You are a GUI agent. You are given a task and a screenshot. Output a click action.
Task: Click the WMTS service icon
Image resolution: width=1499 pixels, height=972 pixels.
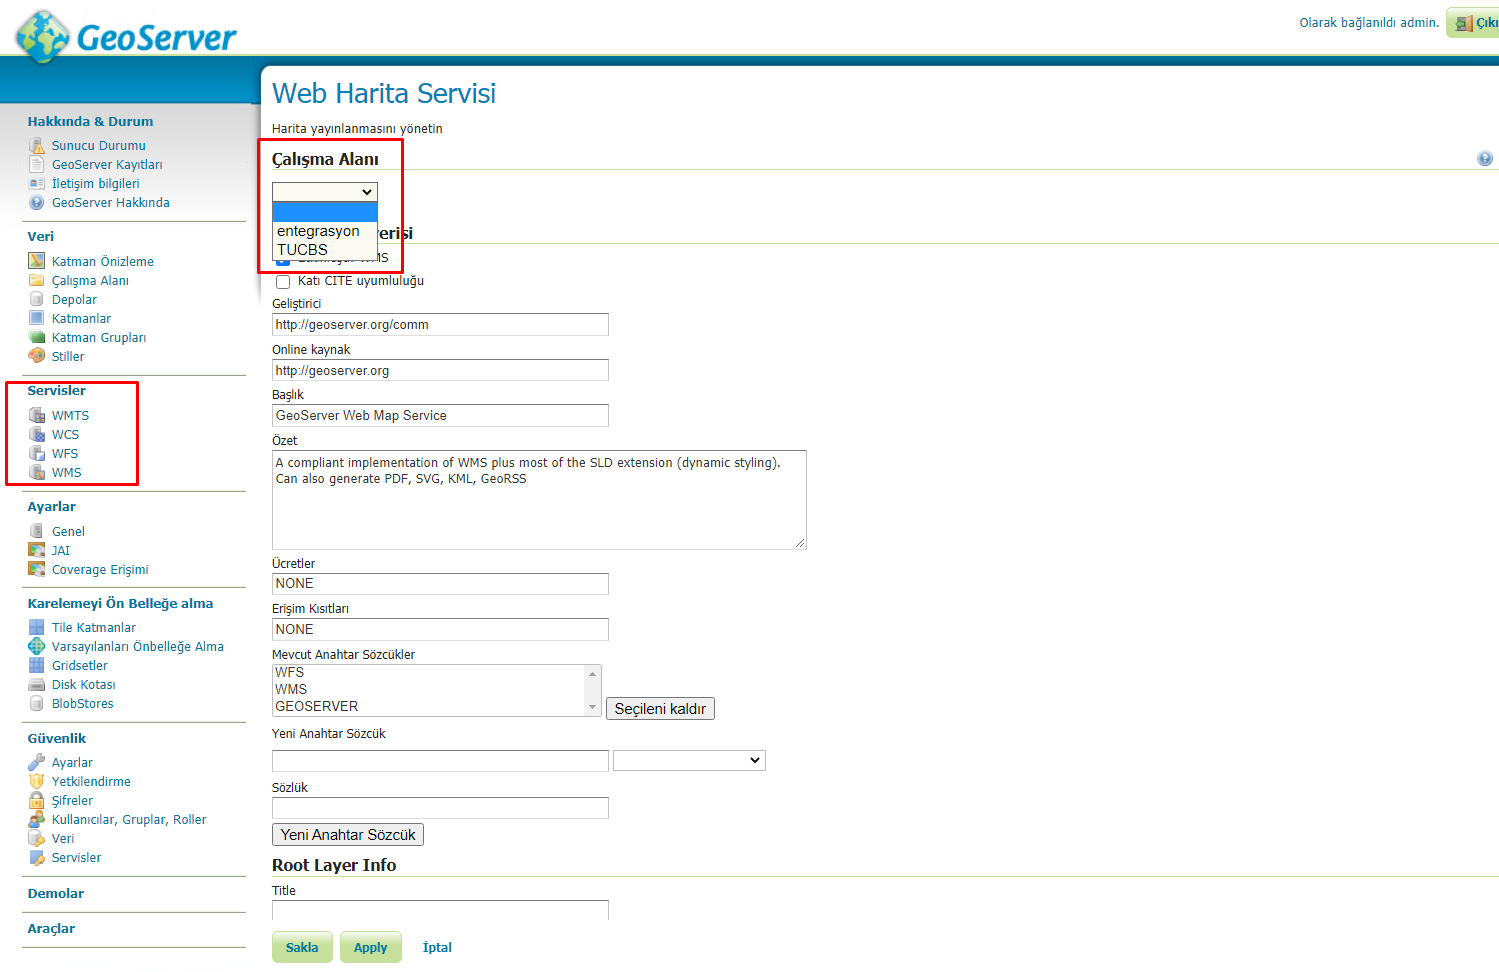coord(37,416)
